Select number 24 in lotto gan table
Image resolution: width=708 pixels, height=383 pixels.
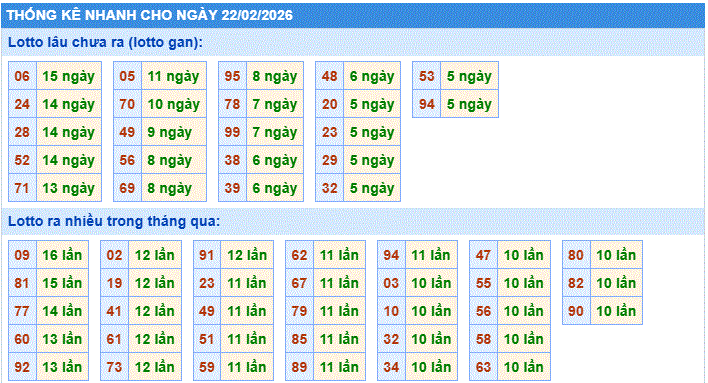(x=22, y=104)
